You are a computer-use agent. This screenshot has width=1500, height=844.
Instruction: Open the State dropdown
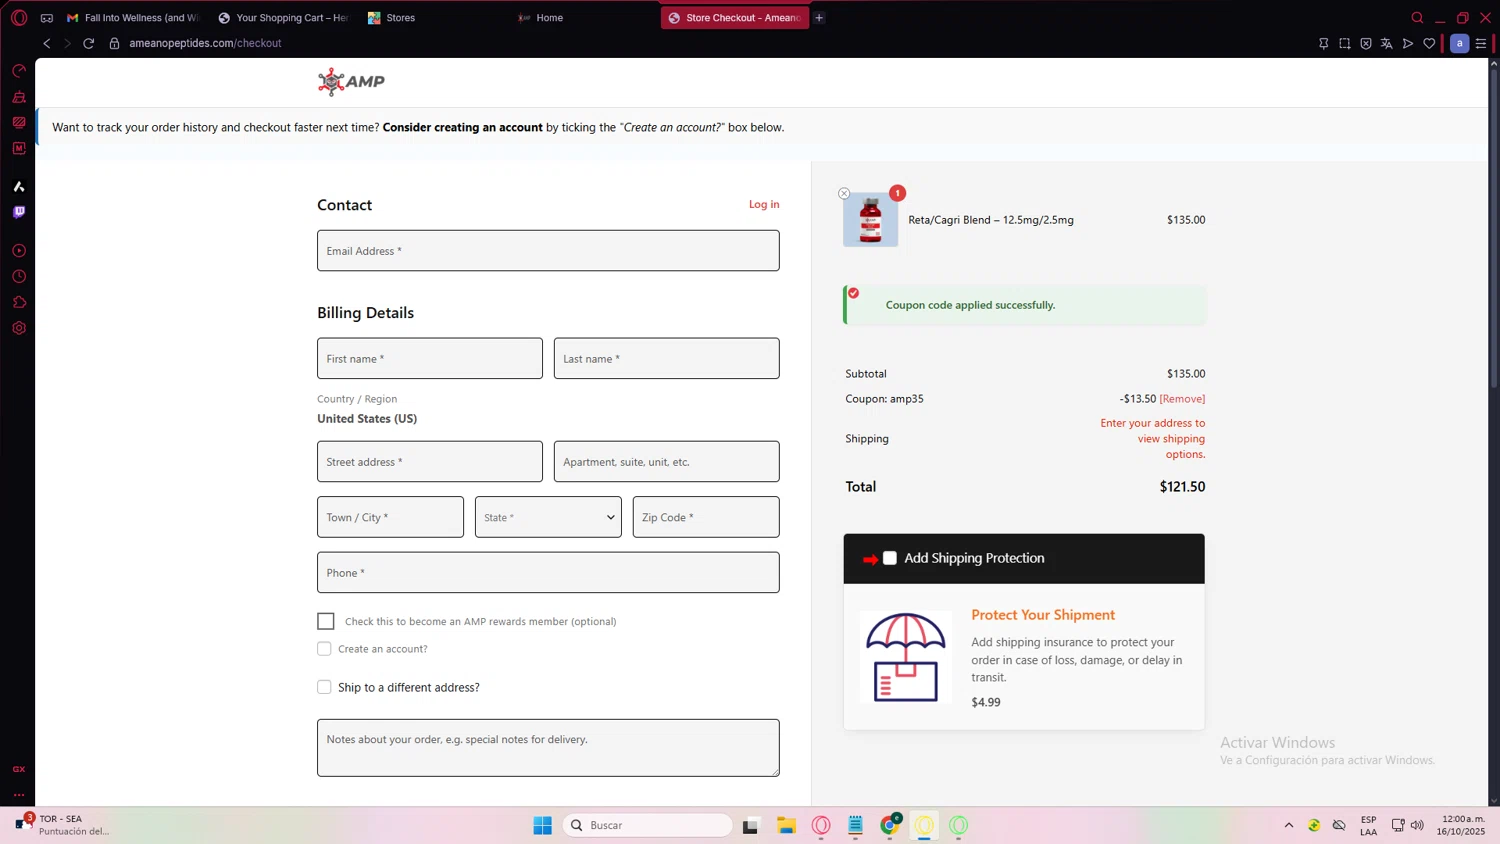tap(548, 517)
